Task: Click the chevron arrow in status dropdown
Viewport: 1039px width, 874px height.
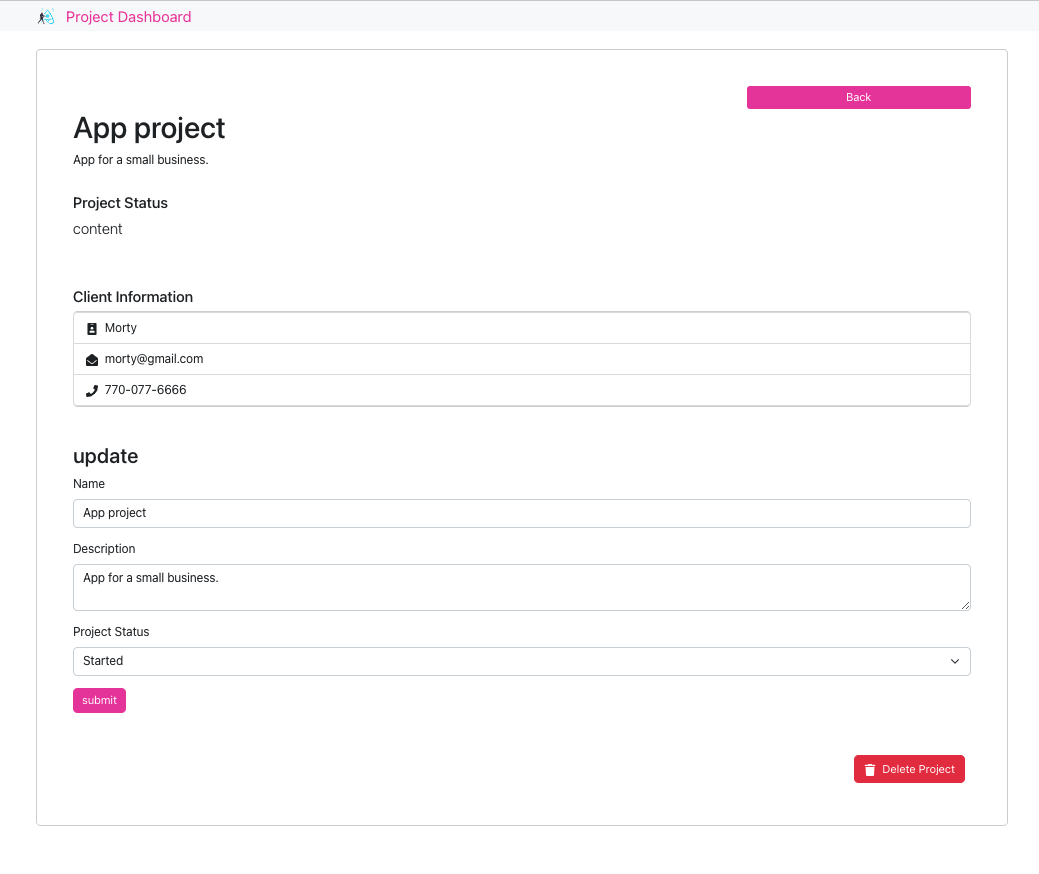Action: pyautogui.click(x=955, y=661)
